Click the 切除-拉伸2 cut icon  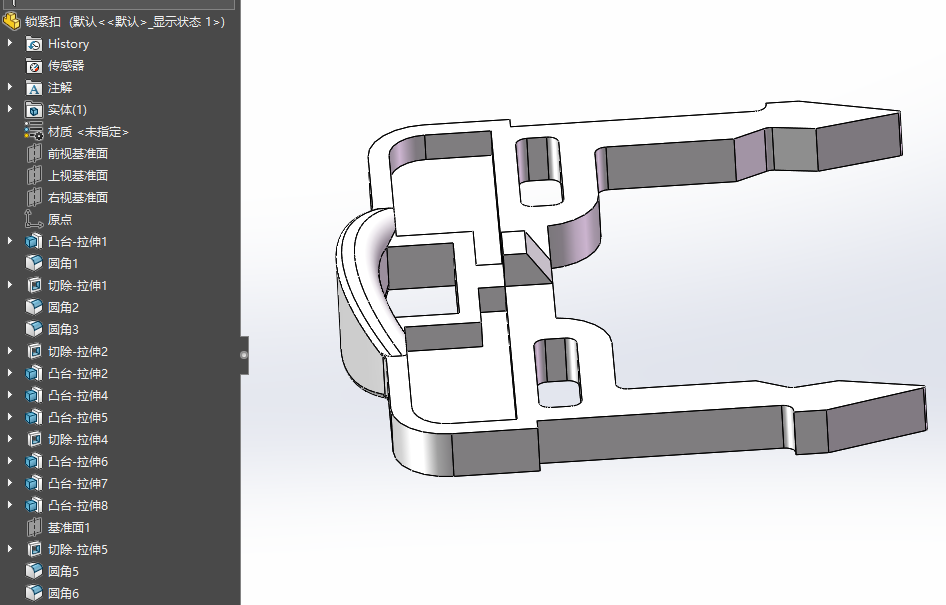click(34, 352)
